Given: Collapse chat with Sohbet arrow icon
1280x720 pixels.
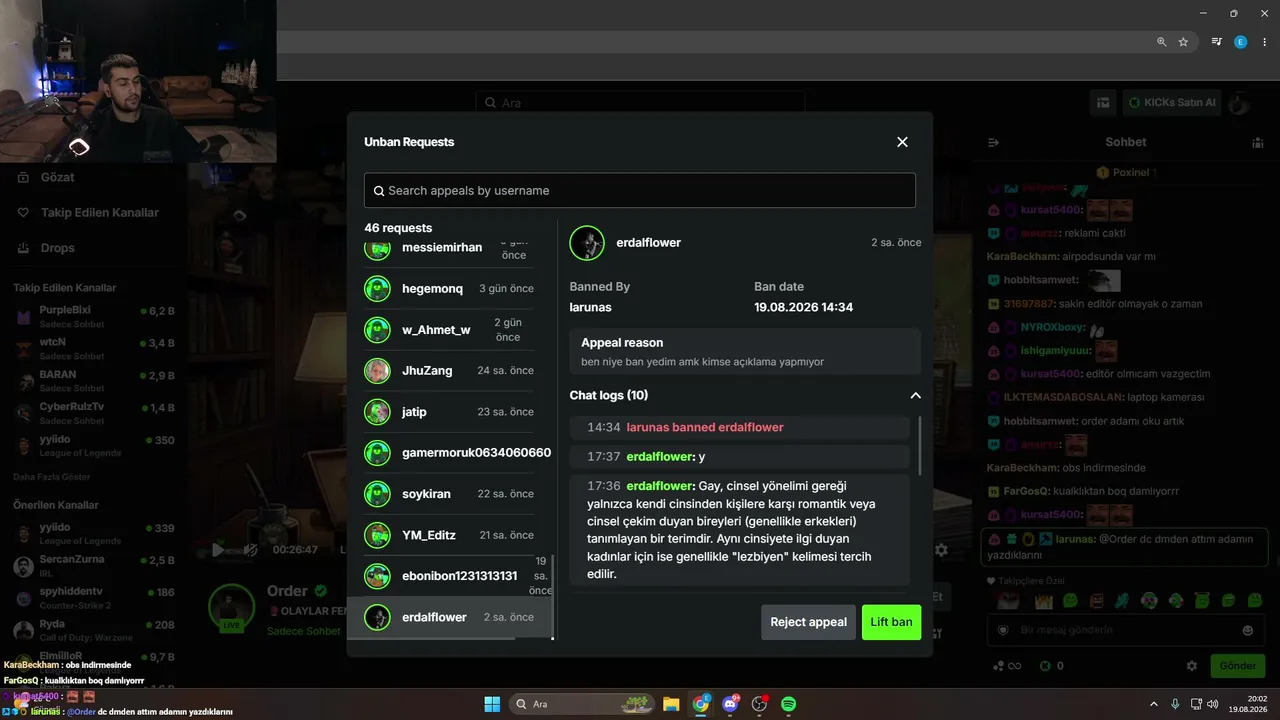Looking at the screenshot, I should tap(993, 143).
